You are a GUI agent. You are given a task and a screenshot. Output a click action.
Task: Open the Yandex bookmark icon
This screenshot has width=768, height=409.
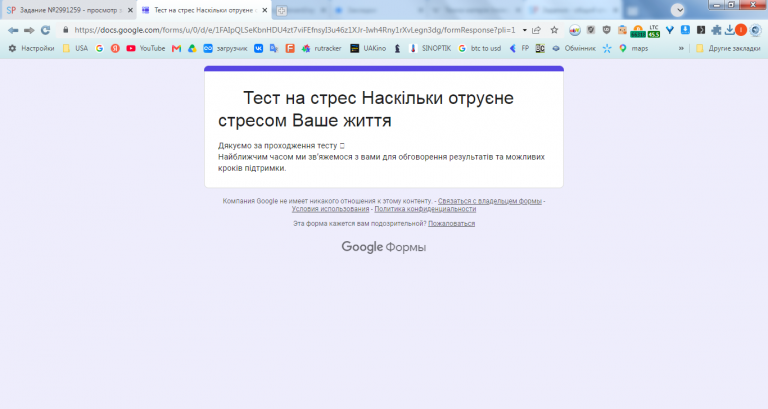coord(115,48)
